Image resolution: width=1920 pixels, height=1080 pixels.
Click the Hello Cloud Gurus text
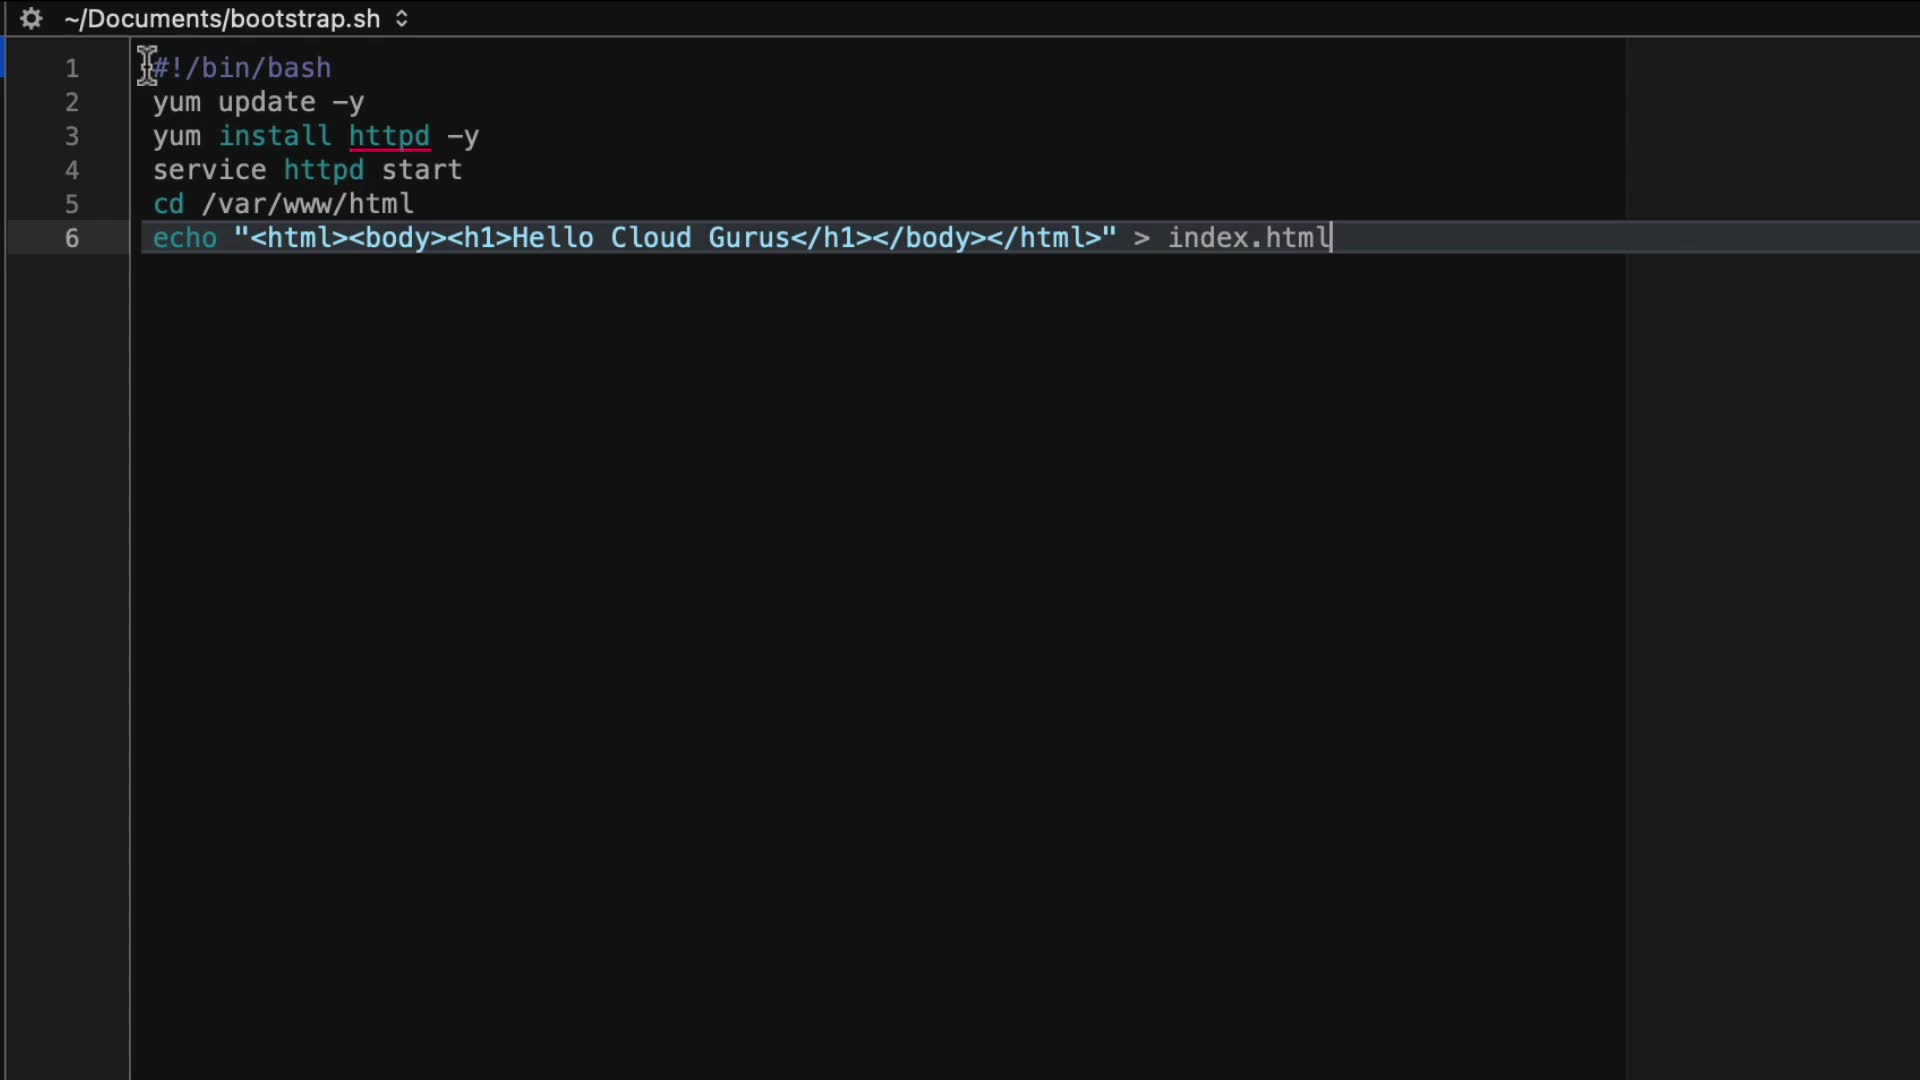(650, 238)
